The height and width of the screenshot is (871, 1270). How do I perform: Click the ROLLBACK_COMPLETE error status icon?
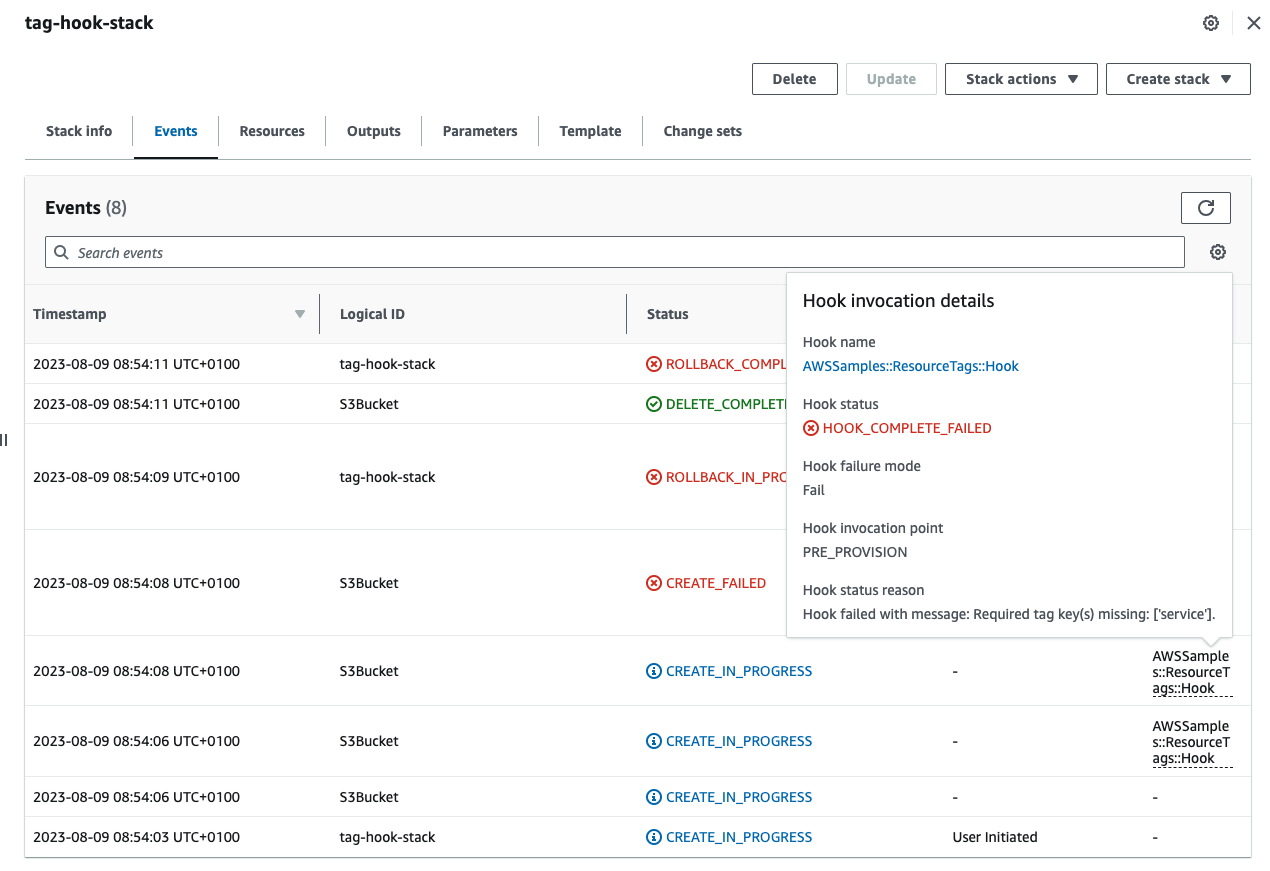654,364
